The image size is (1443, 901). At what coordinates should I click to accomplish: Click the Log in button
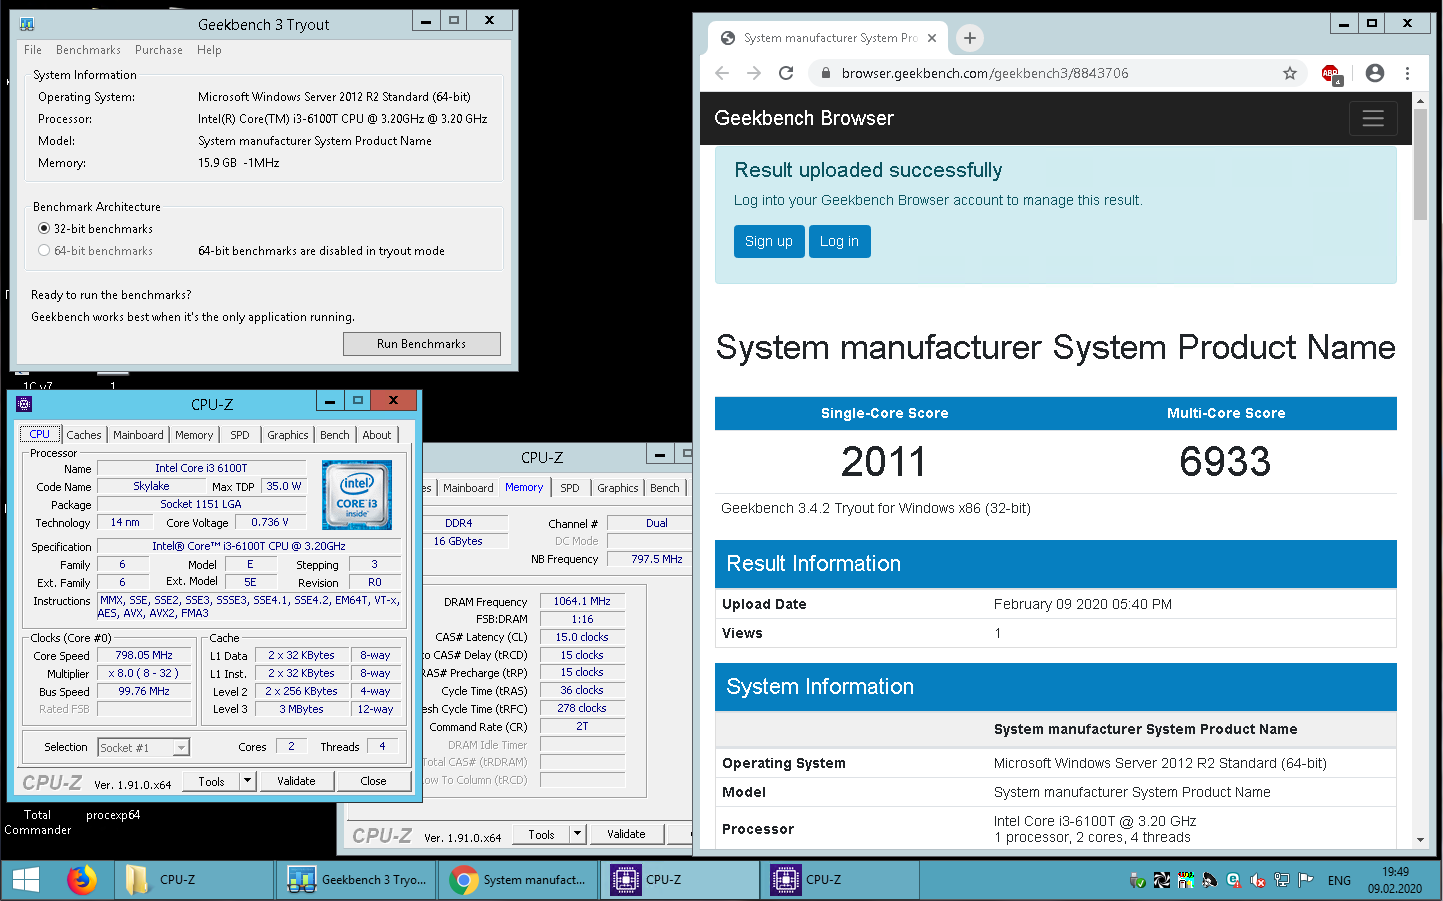839,241
